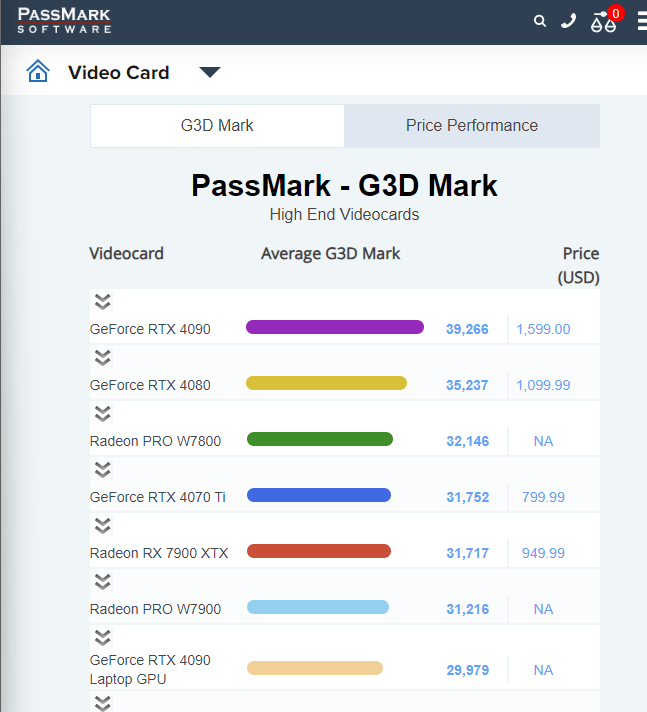
Task: Click the price 1,099.99
Action: pos(543,385)
